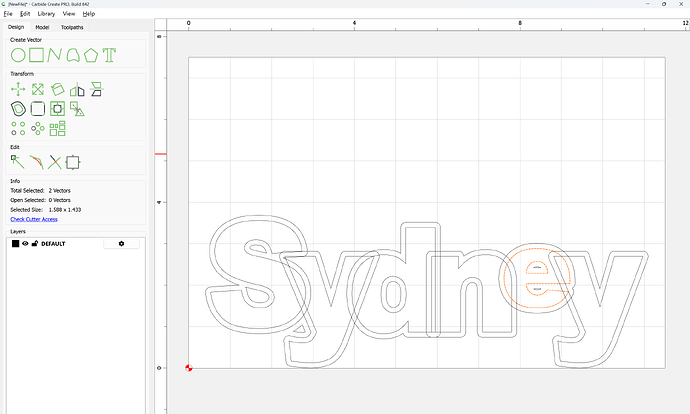This screenshot has height=414, width=690.
Task: Open the View menu
Action: 69,14
